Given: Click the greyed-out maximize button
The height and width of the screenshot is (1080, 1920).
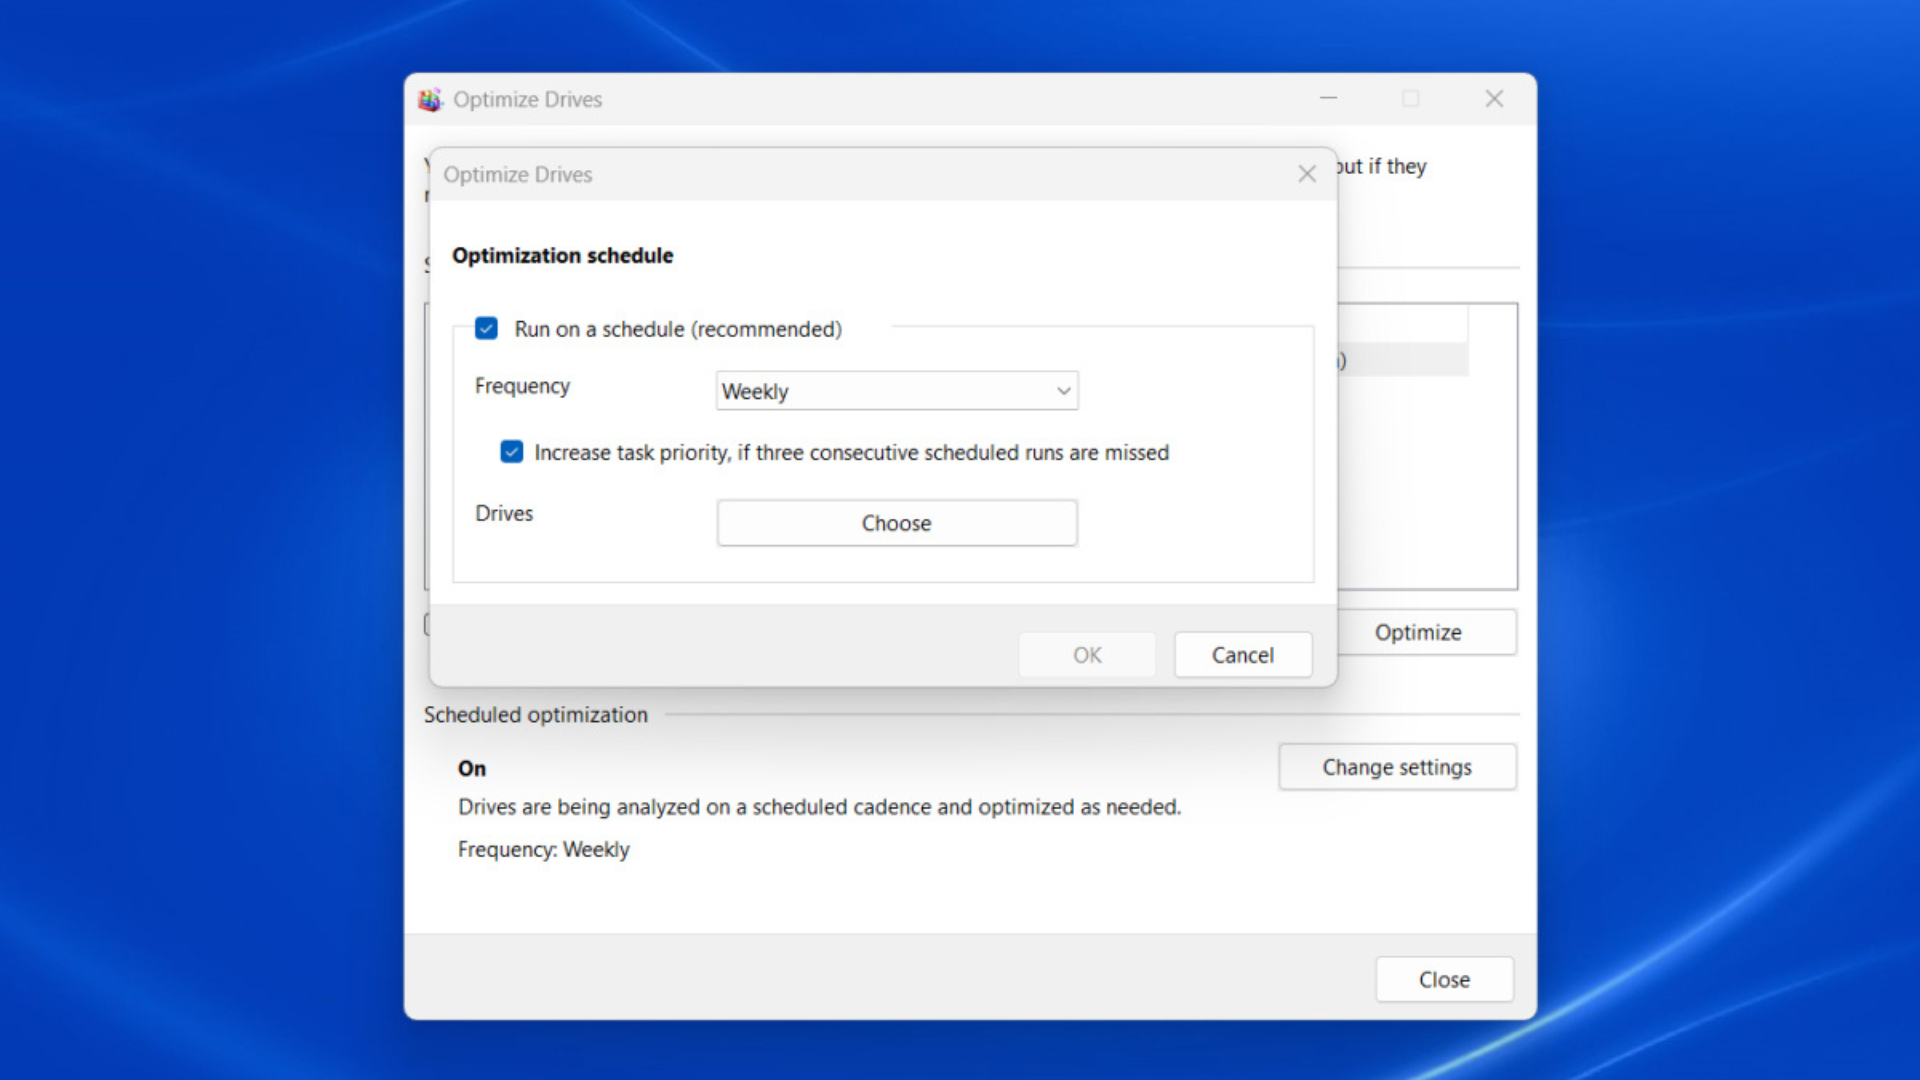Looking at the screenshot, I should (x=1410, y=99).
